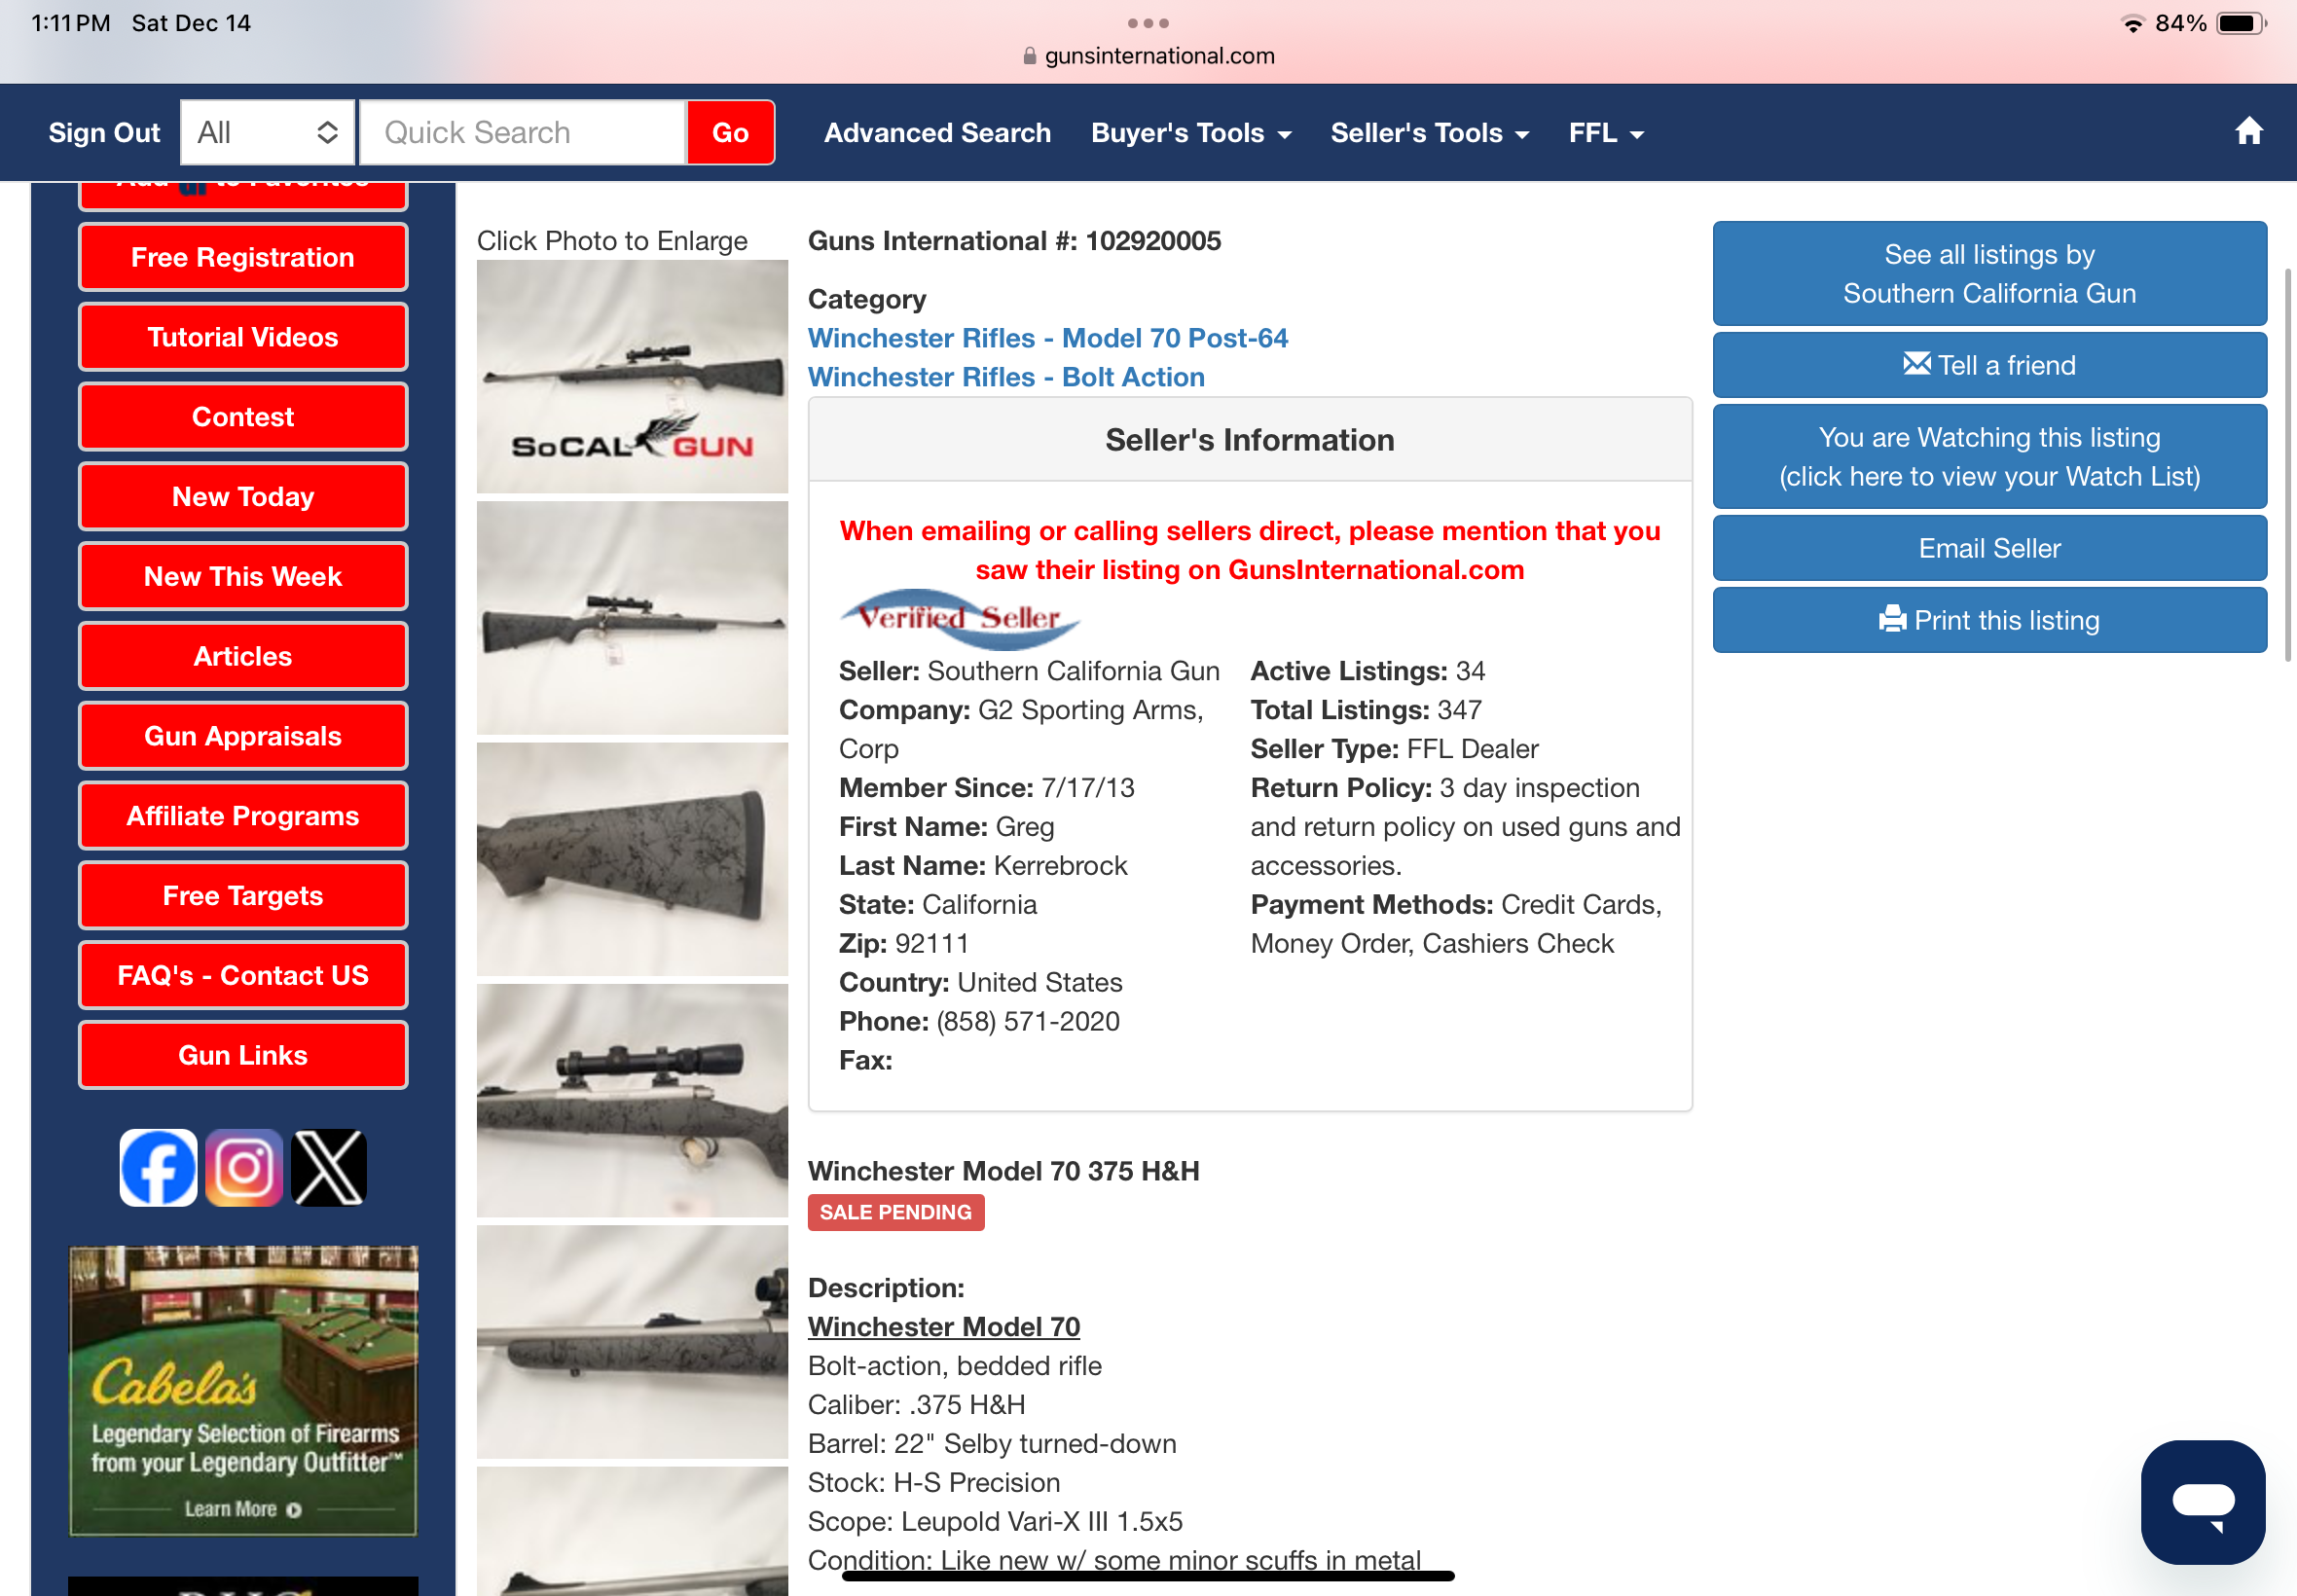The height and width of the screenshot is (1596, 2297).
Task: Click the Winchester Model 70 underlined heading
Action: (944, 1326)
